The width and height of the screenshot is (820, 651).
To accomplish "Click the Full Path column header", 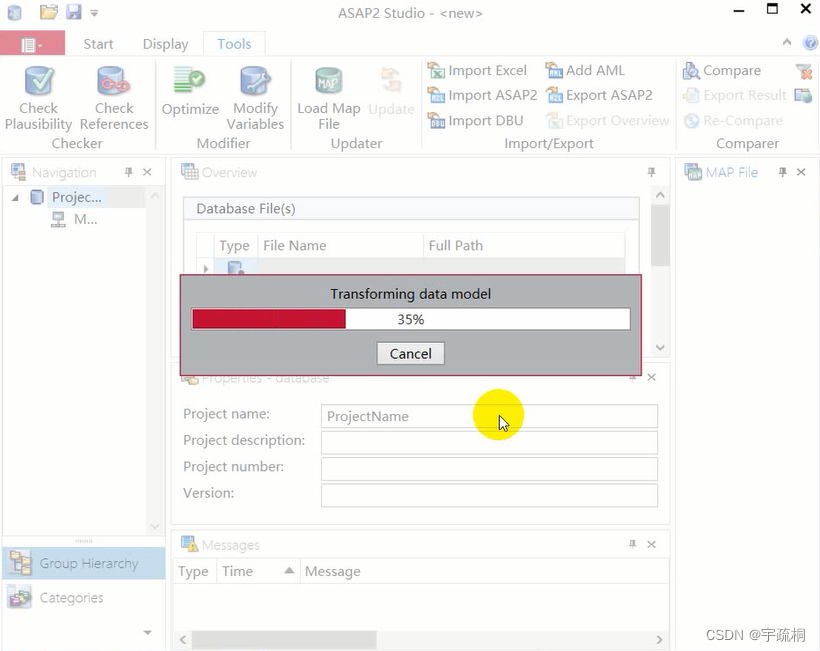I will [x=524, y=245].
